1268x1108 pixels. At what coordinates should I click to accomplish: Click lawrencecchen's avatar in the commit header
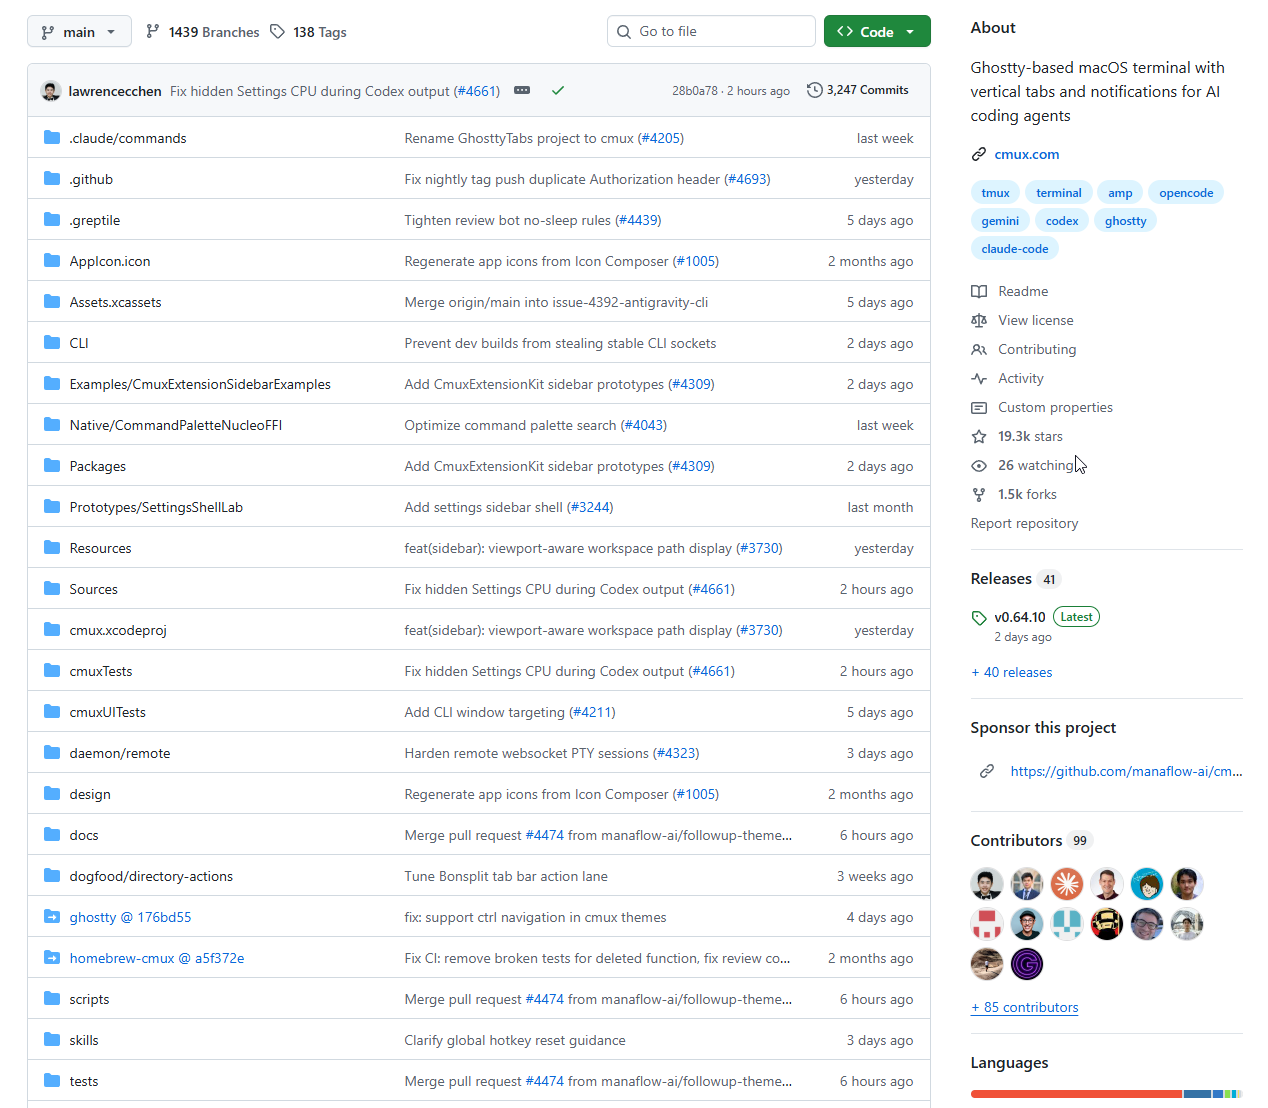51,91
